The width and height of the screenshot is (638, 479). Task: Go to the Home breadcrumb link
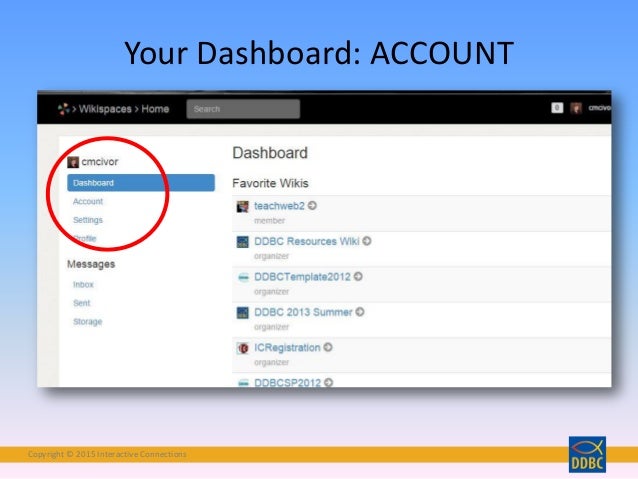tap(155, 109)
